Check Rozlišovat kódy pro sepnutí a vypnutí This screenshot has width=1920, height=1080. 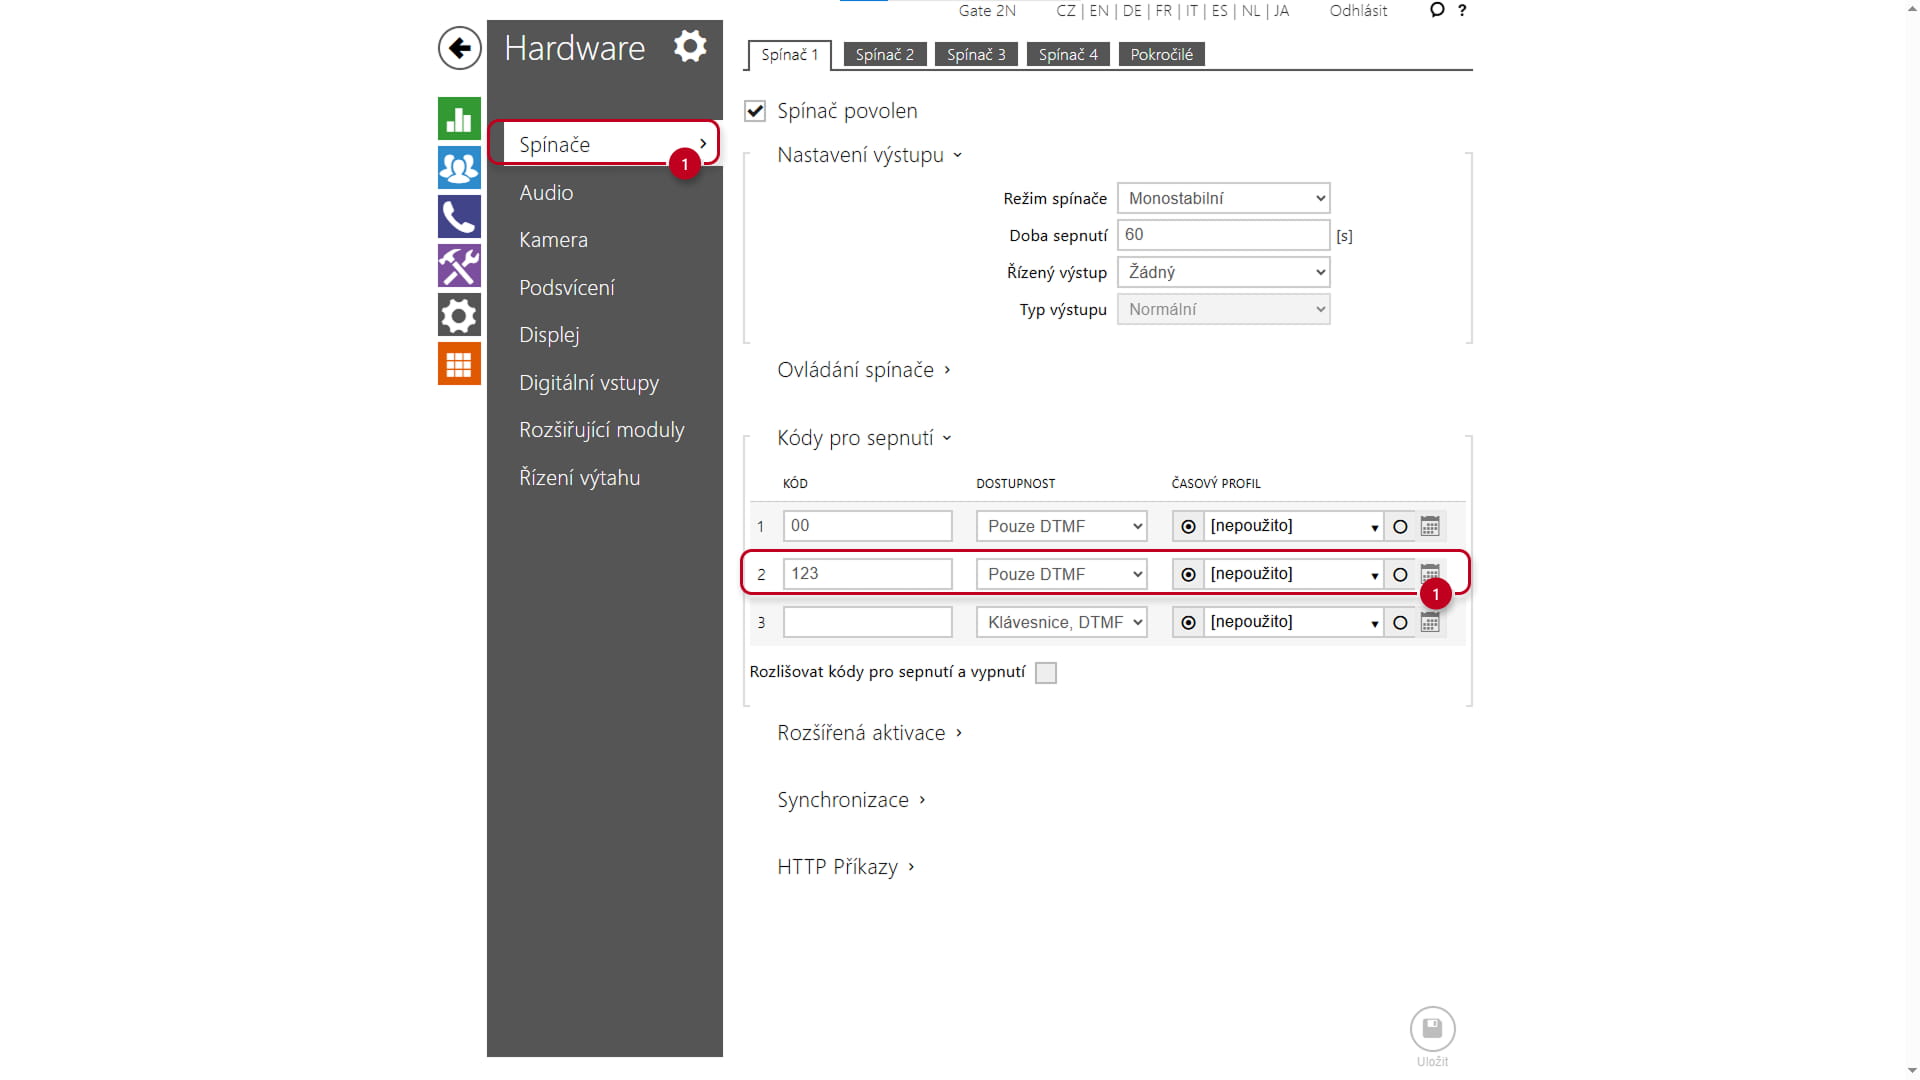[1046, 673]
